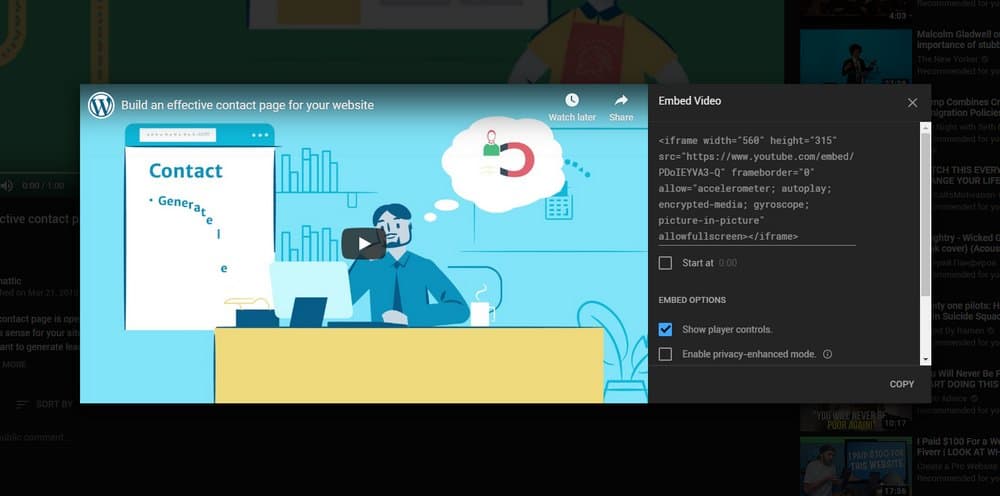This screenshot has height=496, width=1000.
Task: Close the Embed Video dialog
Action: pos(912,102)
